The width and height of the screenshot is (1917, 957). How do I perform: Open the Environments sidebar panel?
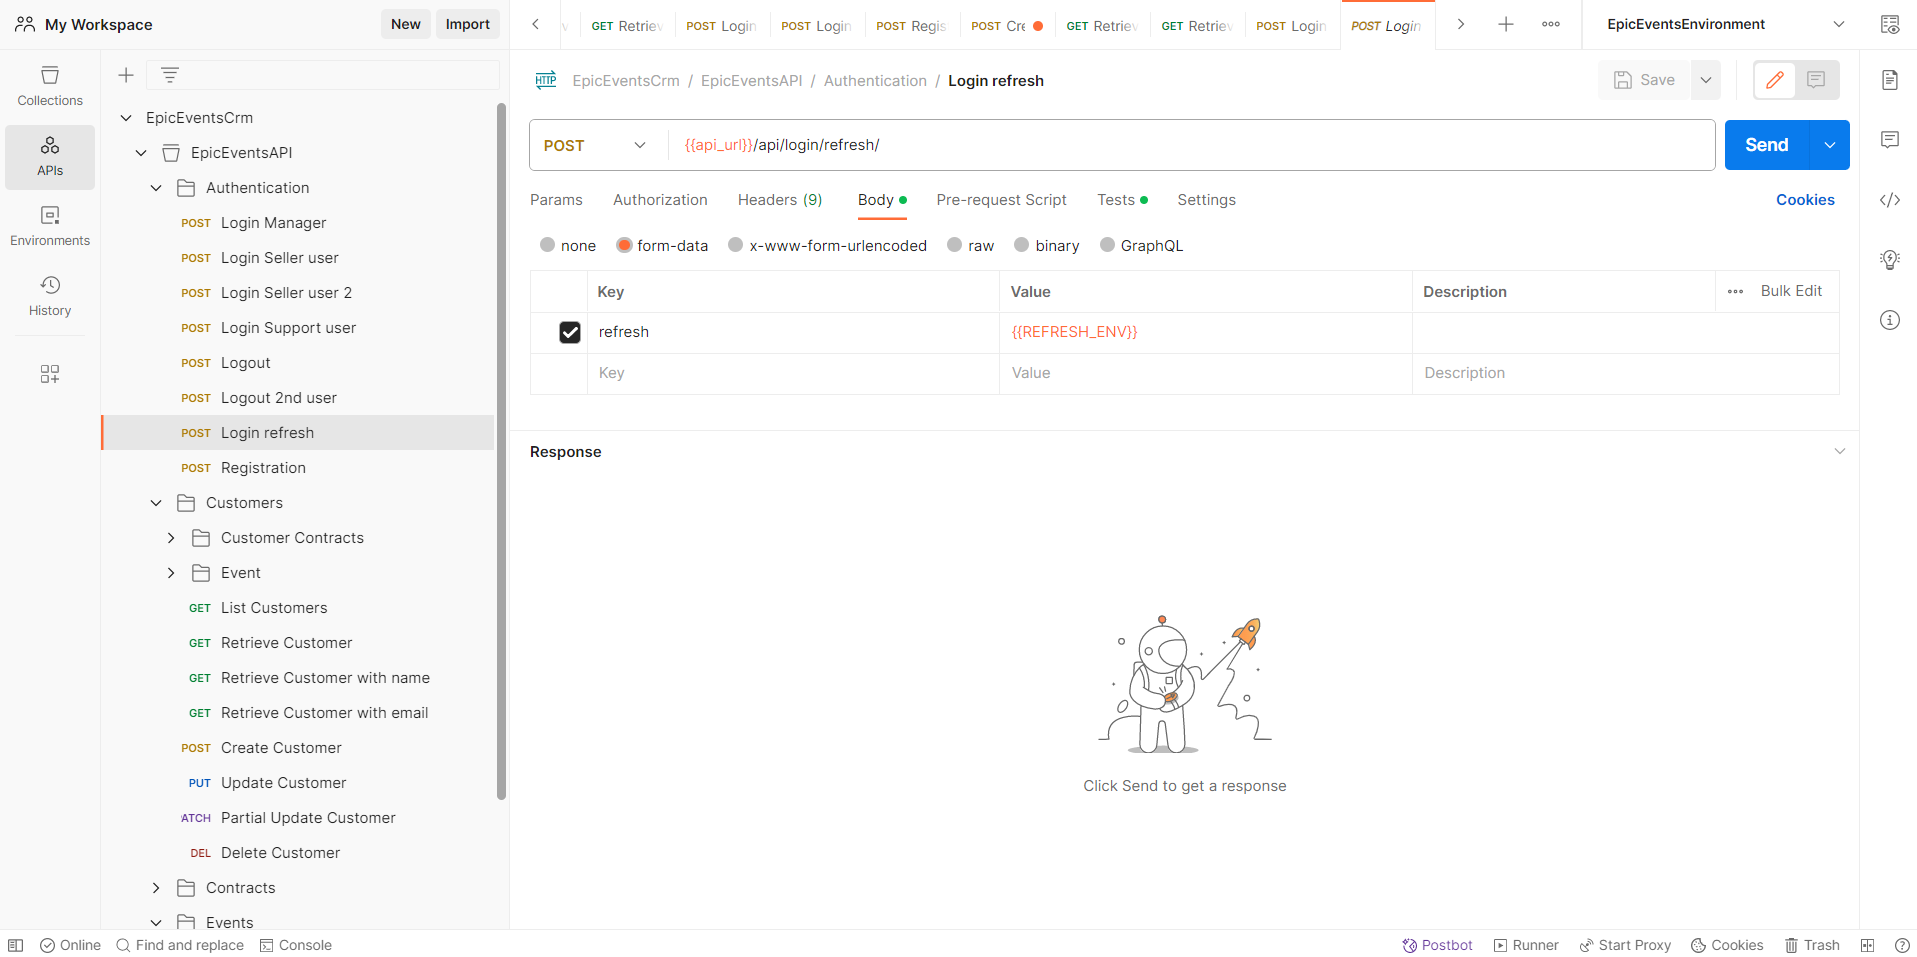tap(50, 227)
